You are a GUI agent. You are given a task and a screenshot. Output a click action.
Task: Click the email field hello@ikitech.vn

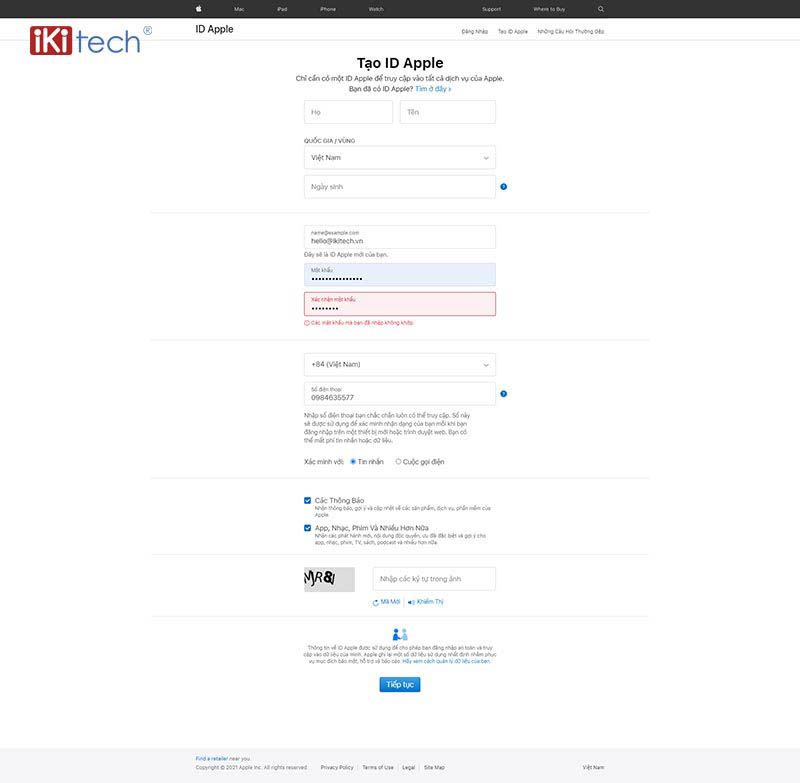click(399, 237)
